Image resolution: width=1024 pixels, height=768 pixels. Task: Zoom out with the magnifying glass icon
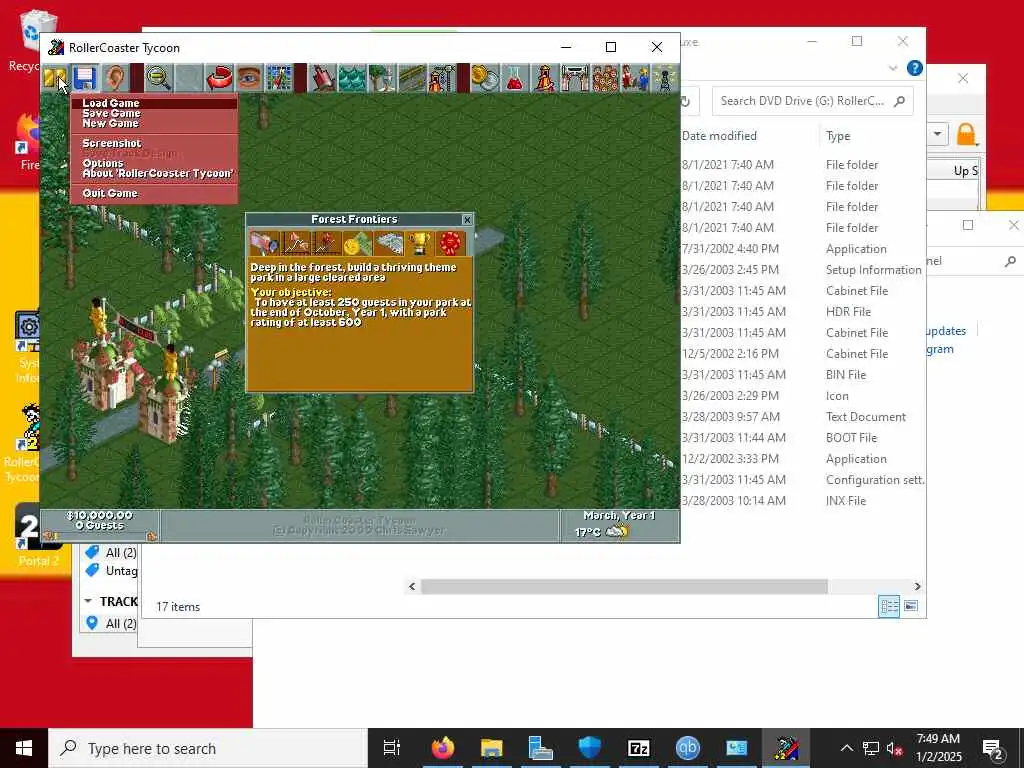(x=158, y=78)
